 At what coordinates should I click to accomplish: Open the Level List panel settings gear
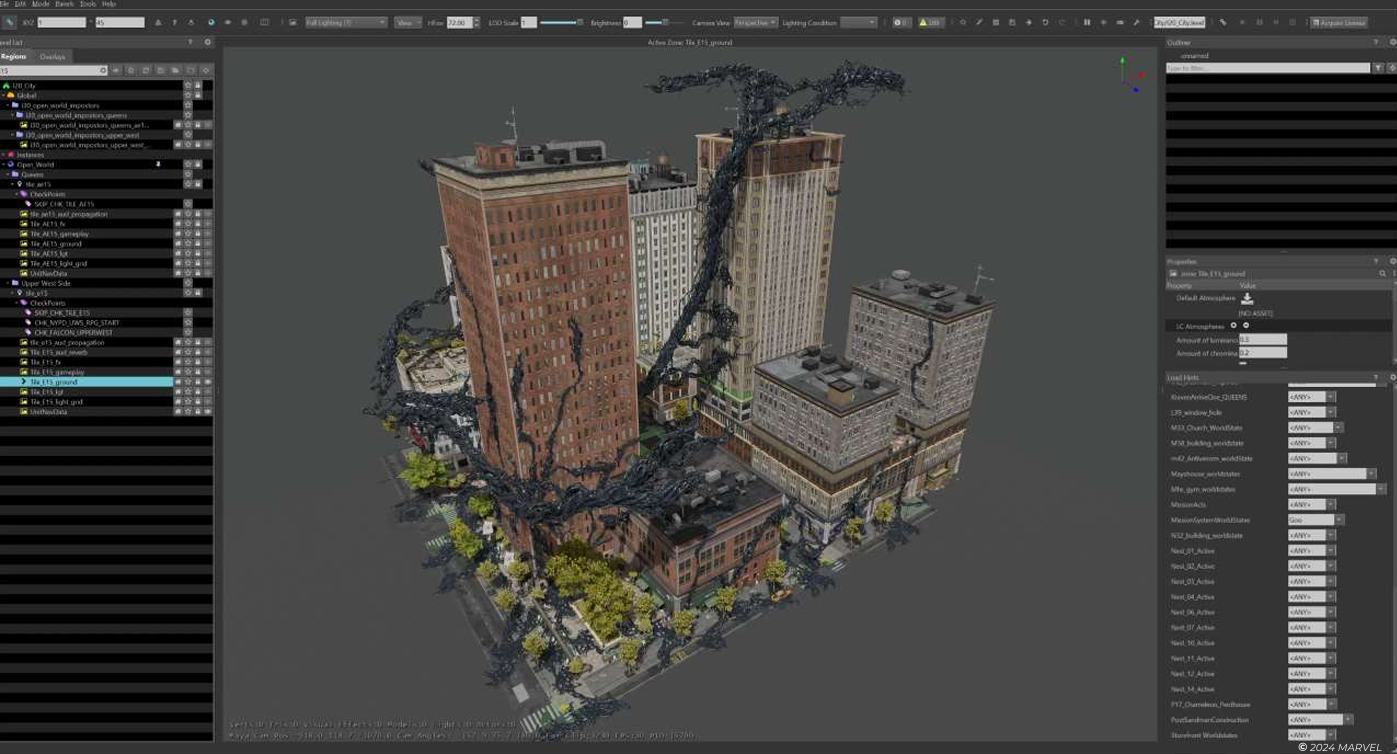208,42
